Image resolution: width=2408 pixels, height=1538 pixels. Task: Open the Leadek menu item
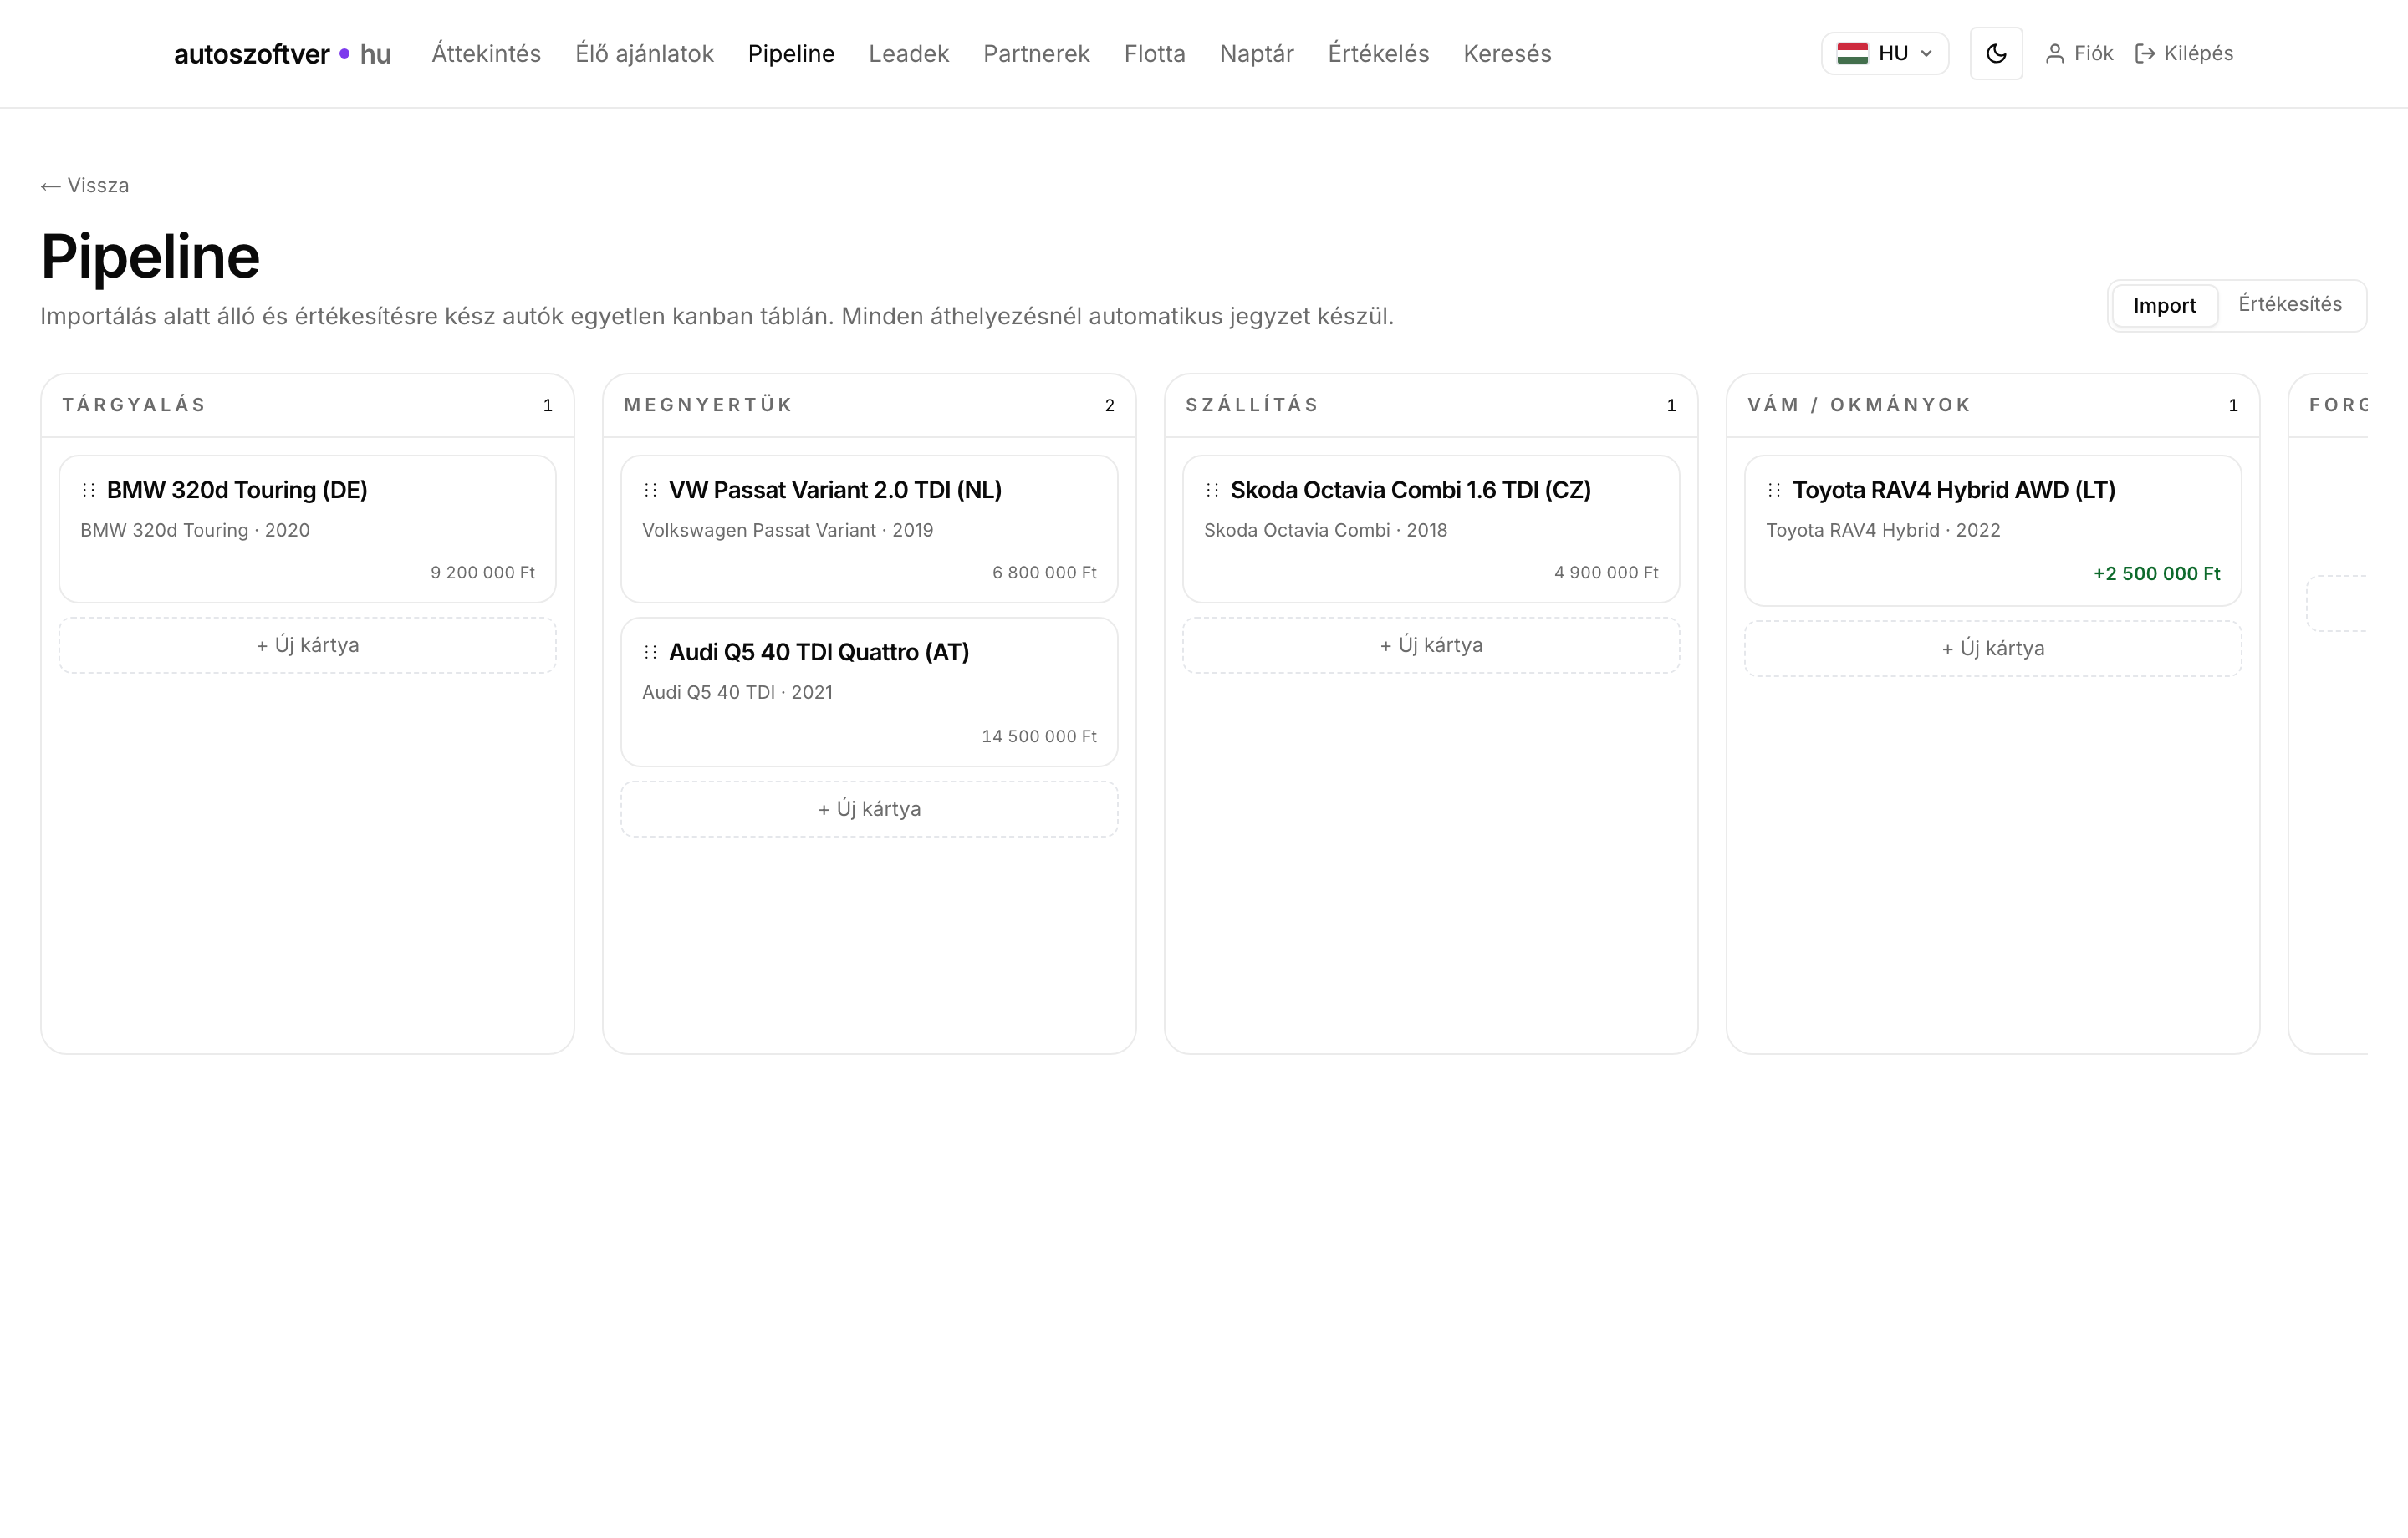[908, 54]
